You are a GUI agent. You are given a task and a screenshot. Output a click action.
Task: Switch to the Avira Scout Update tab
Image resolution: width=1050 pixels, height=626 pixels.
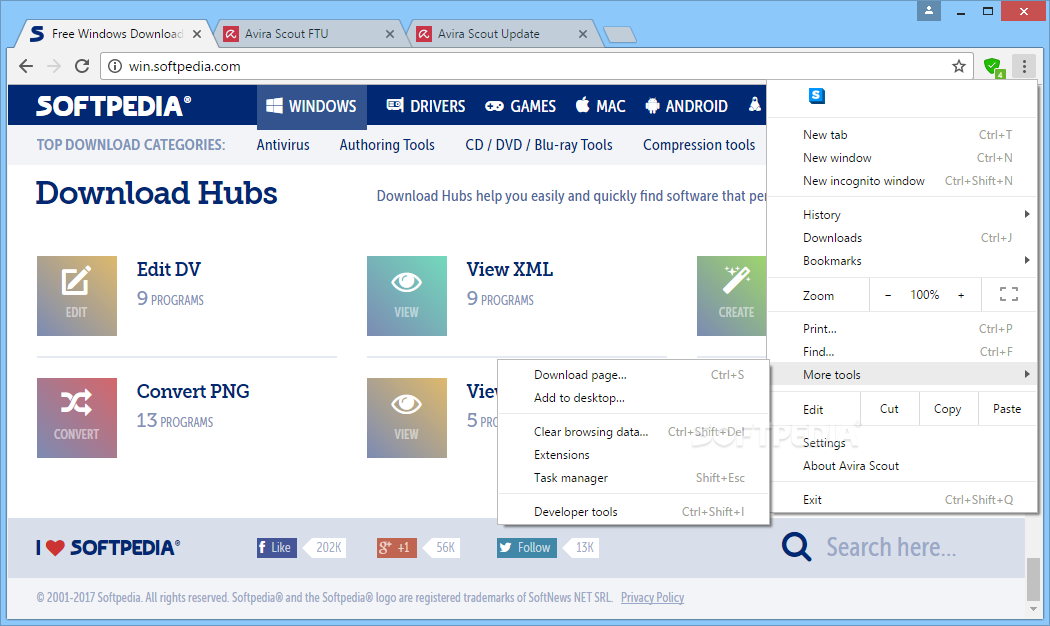click(x=501, y=34)
